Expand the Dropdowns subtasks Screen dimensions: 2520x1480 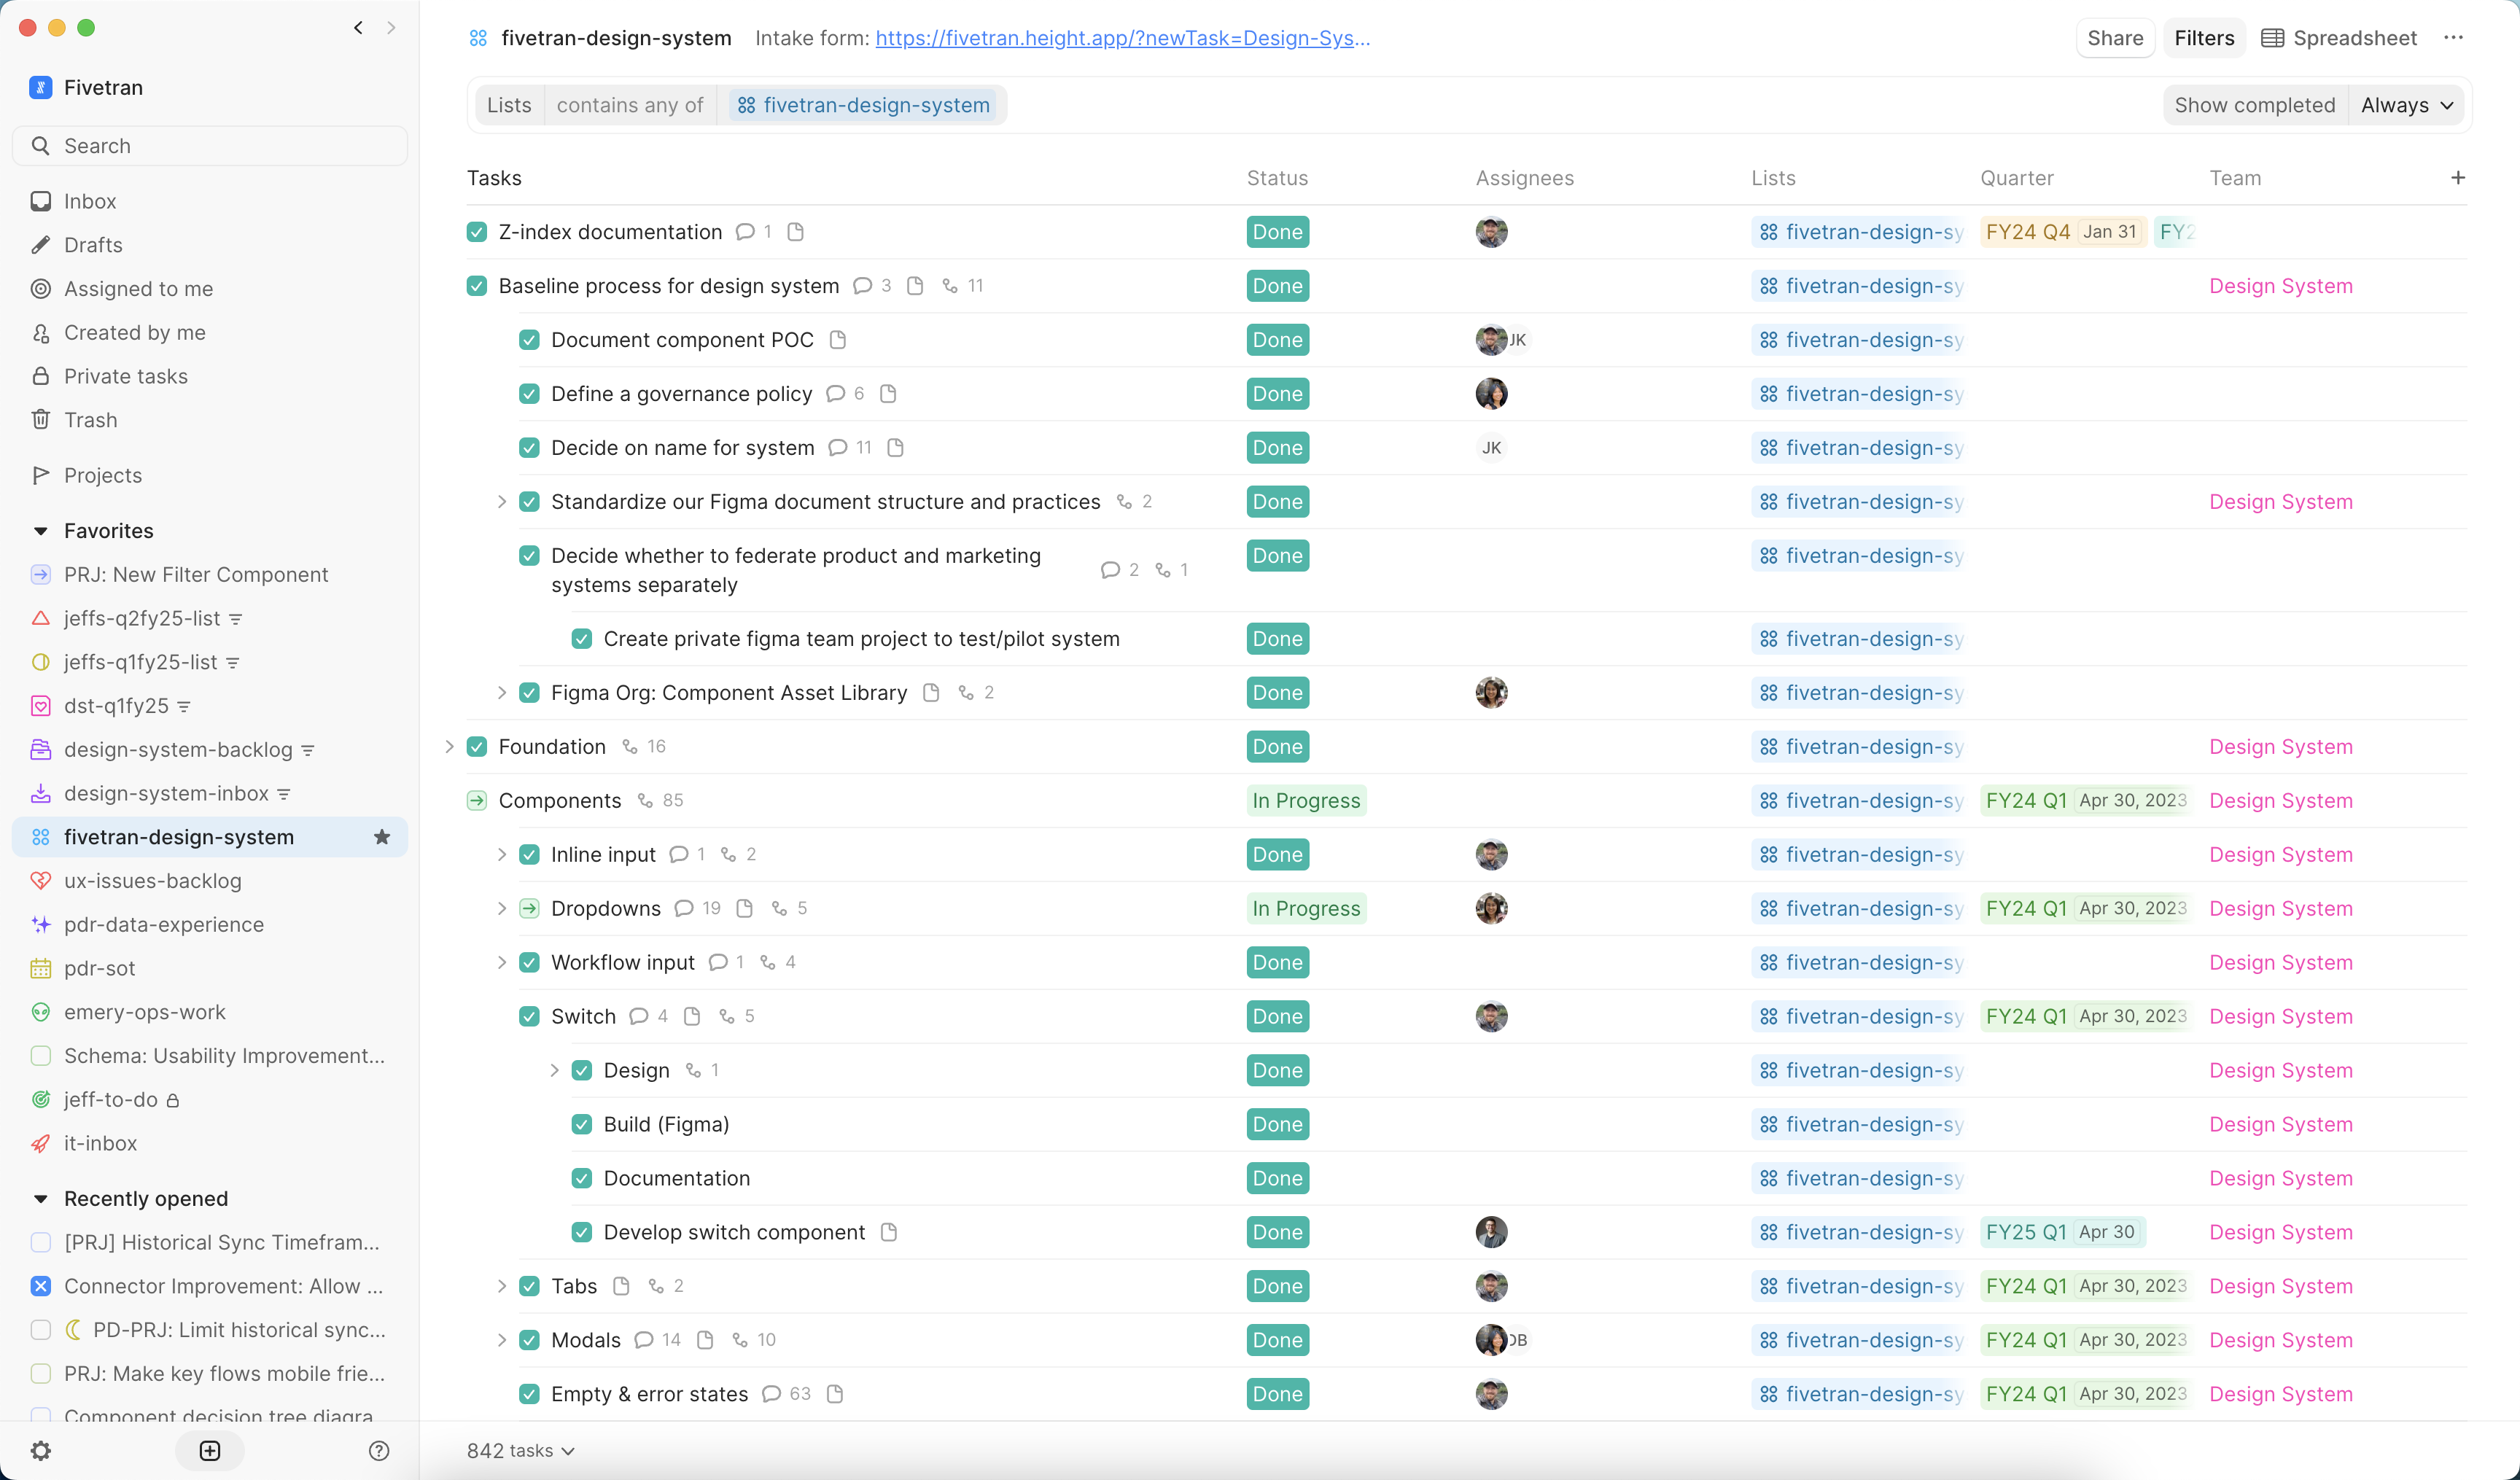502,908
